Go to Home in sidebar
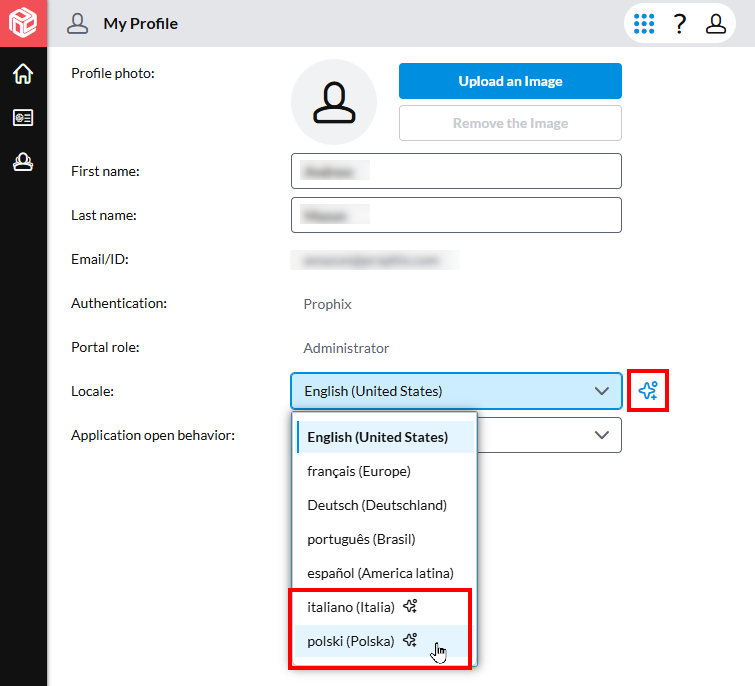Image resolution: width=755 pixels, height=686 pixels. pyautogui.click(x=23, y=74)
